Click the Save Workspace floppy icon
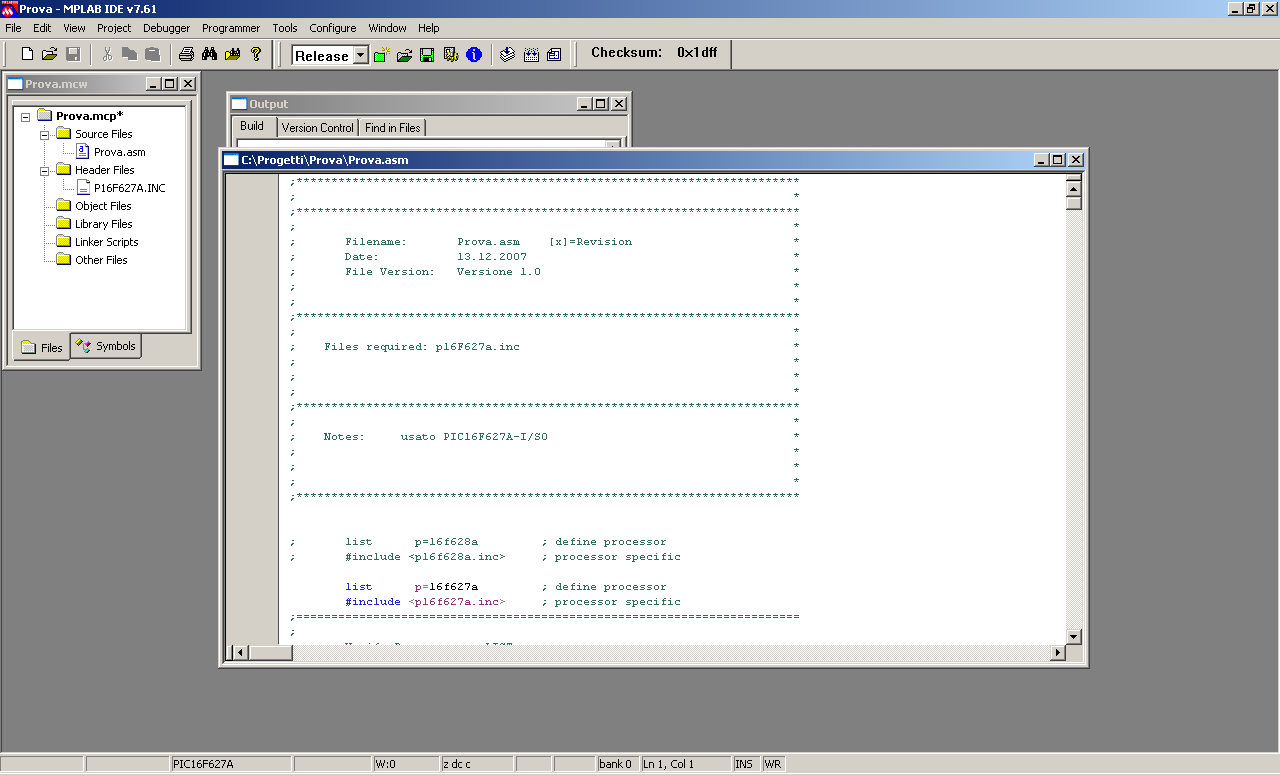The width and height of the screenshot is (1280, 776). (427, 55)
